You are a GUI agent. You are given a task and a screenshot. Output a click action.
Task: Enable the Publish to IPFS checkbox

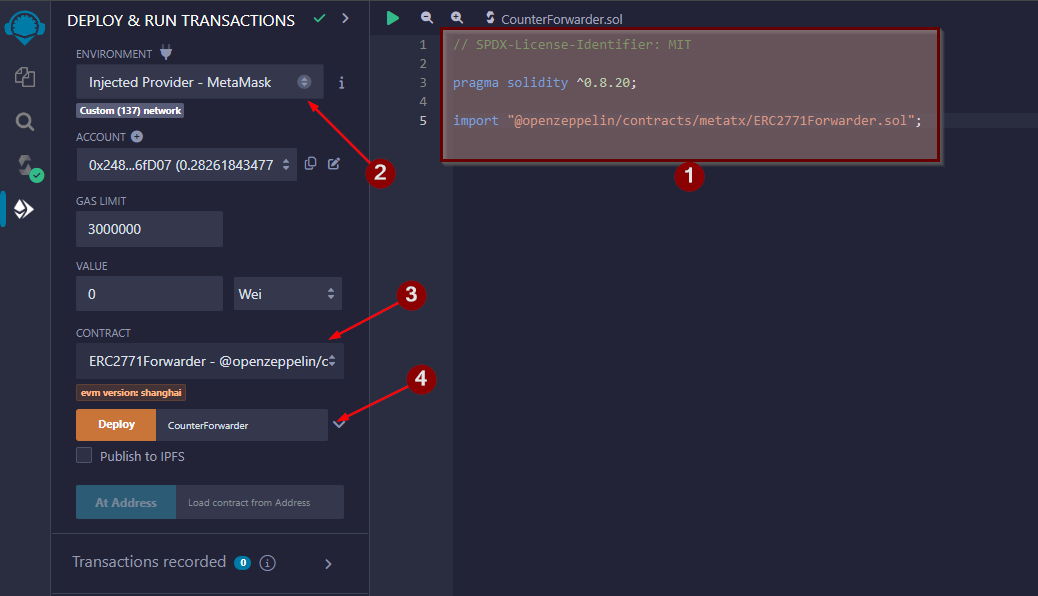(x=84, y=456)
